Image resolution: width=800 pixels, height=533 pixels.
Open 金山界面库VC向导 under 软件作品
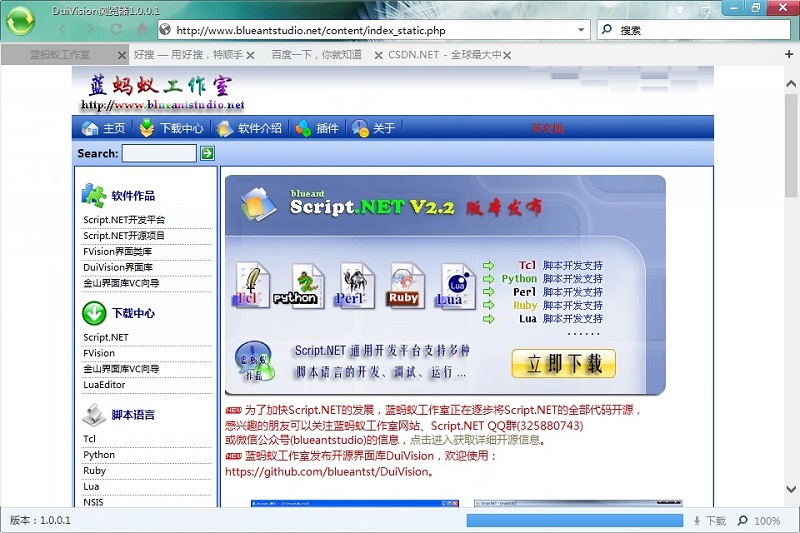(121, 283)
